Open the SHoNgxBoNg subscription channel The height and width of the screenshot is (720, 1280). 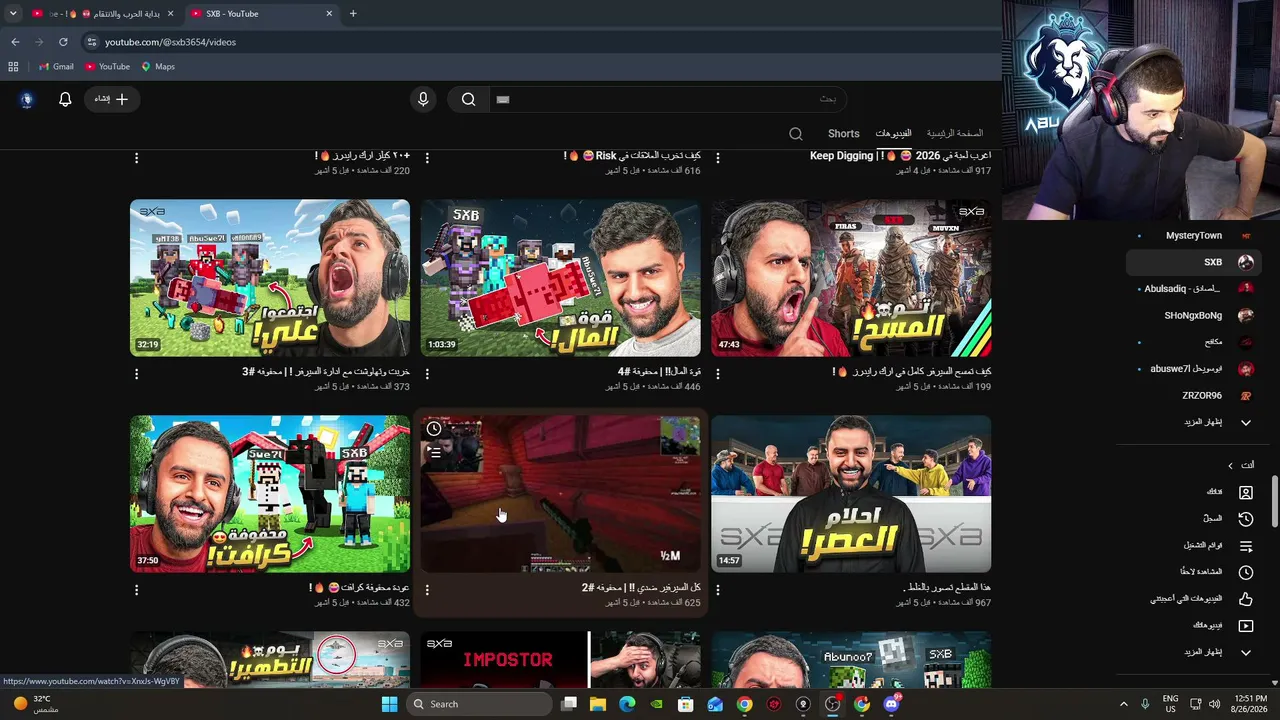pos(1194,315)
